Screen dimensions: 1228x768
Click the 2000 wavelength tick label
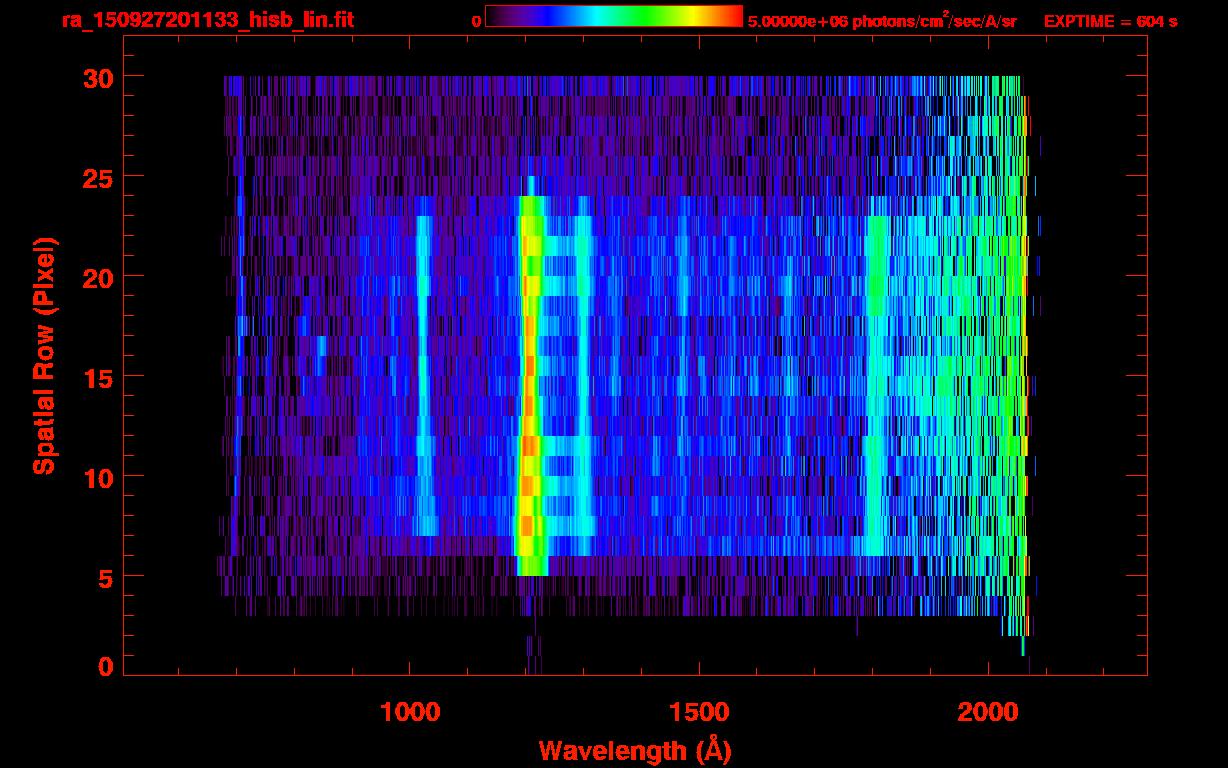(x=988, y=711)
